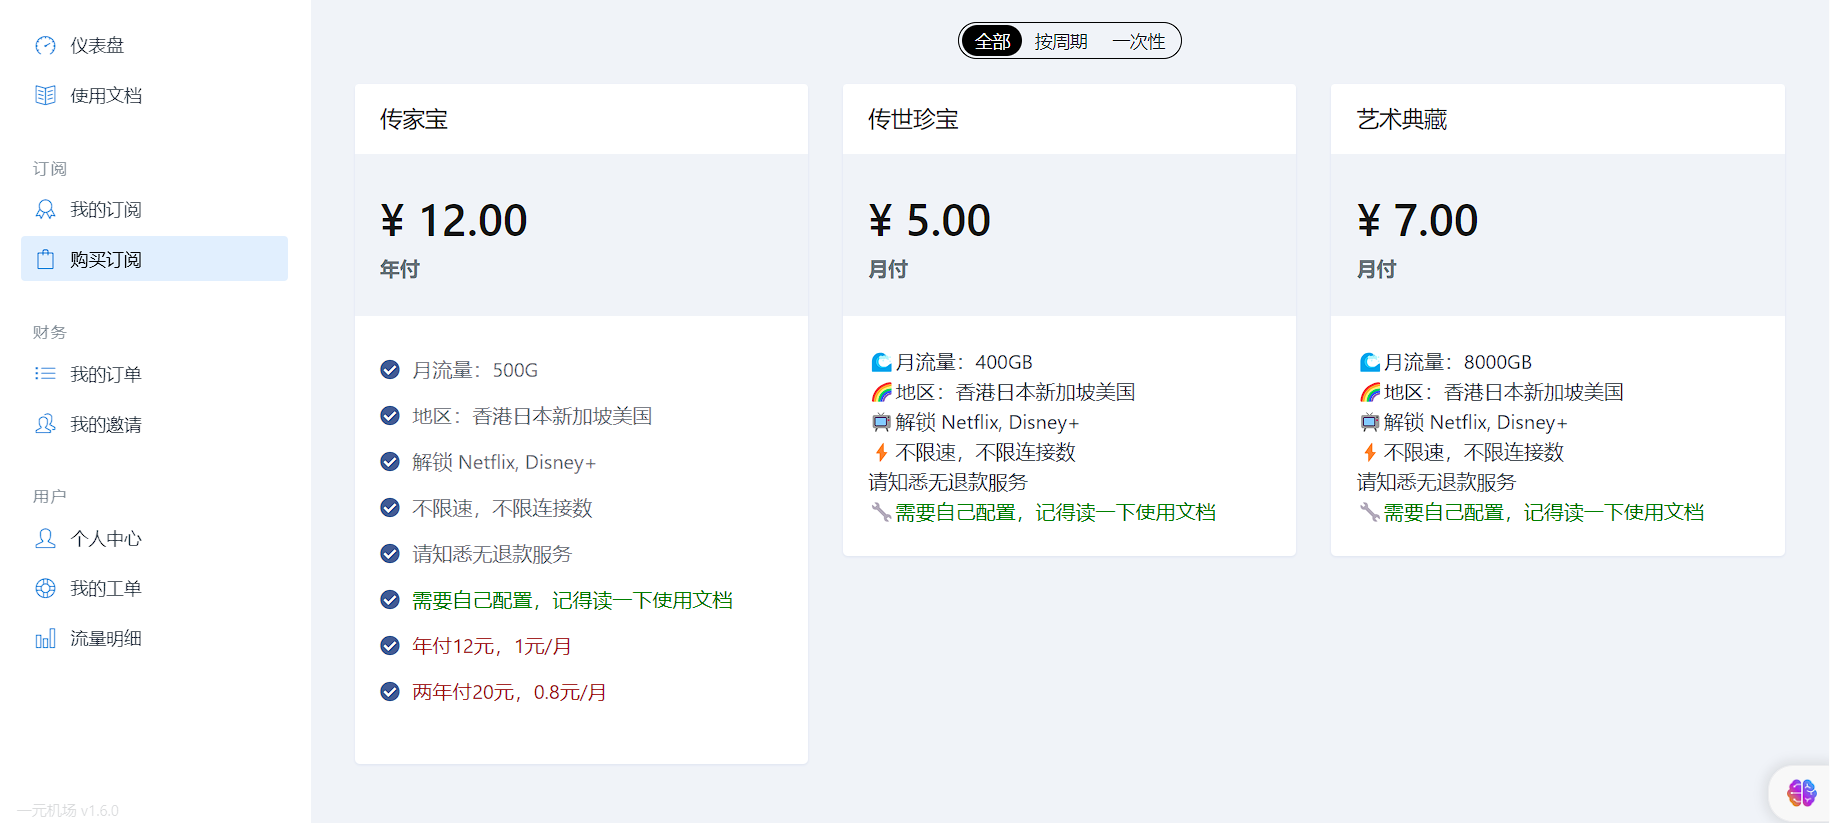This screenshot has height=823, width=1830.
Task: Click the 我的邀请 people icon
Action: pyautogui.click(x=45, y=424)
